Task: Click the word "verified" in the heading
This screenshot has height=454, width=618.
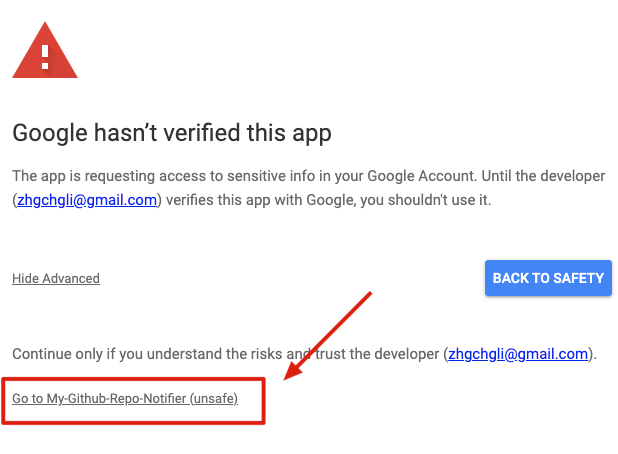Action: [216, 133]
